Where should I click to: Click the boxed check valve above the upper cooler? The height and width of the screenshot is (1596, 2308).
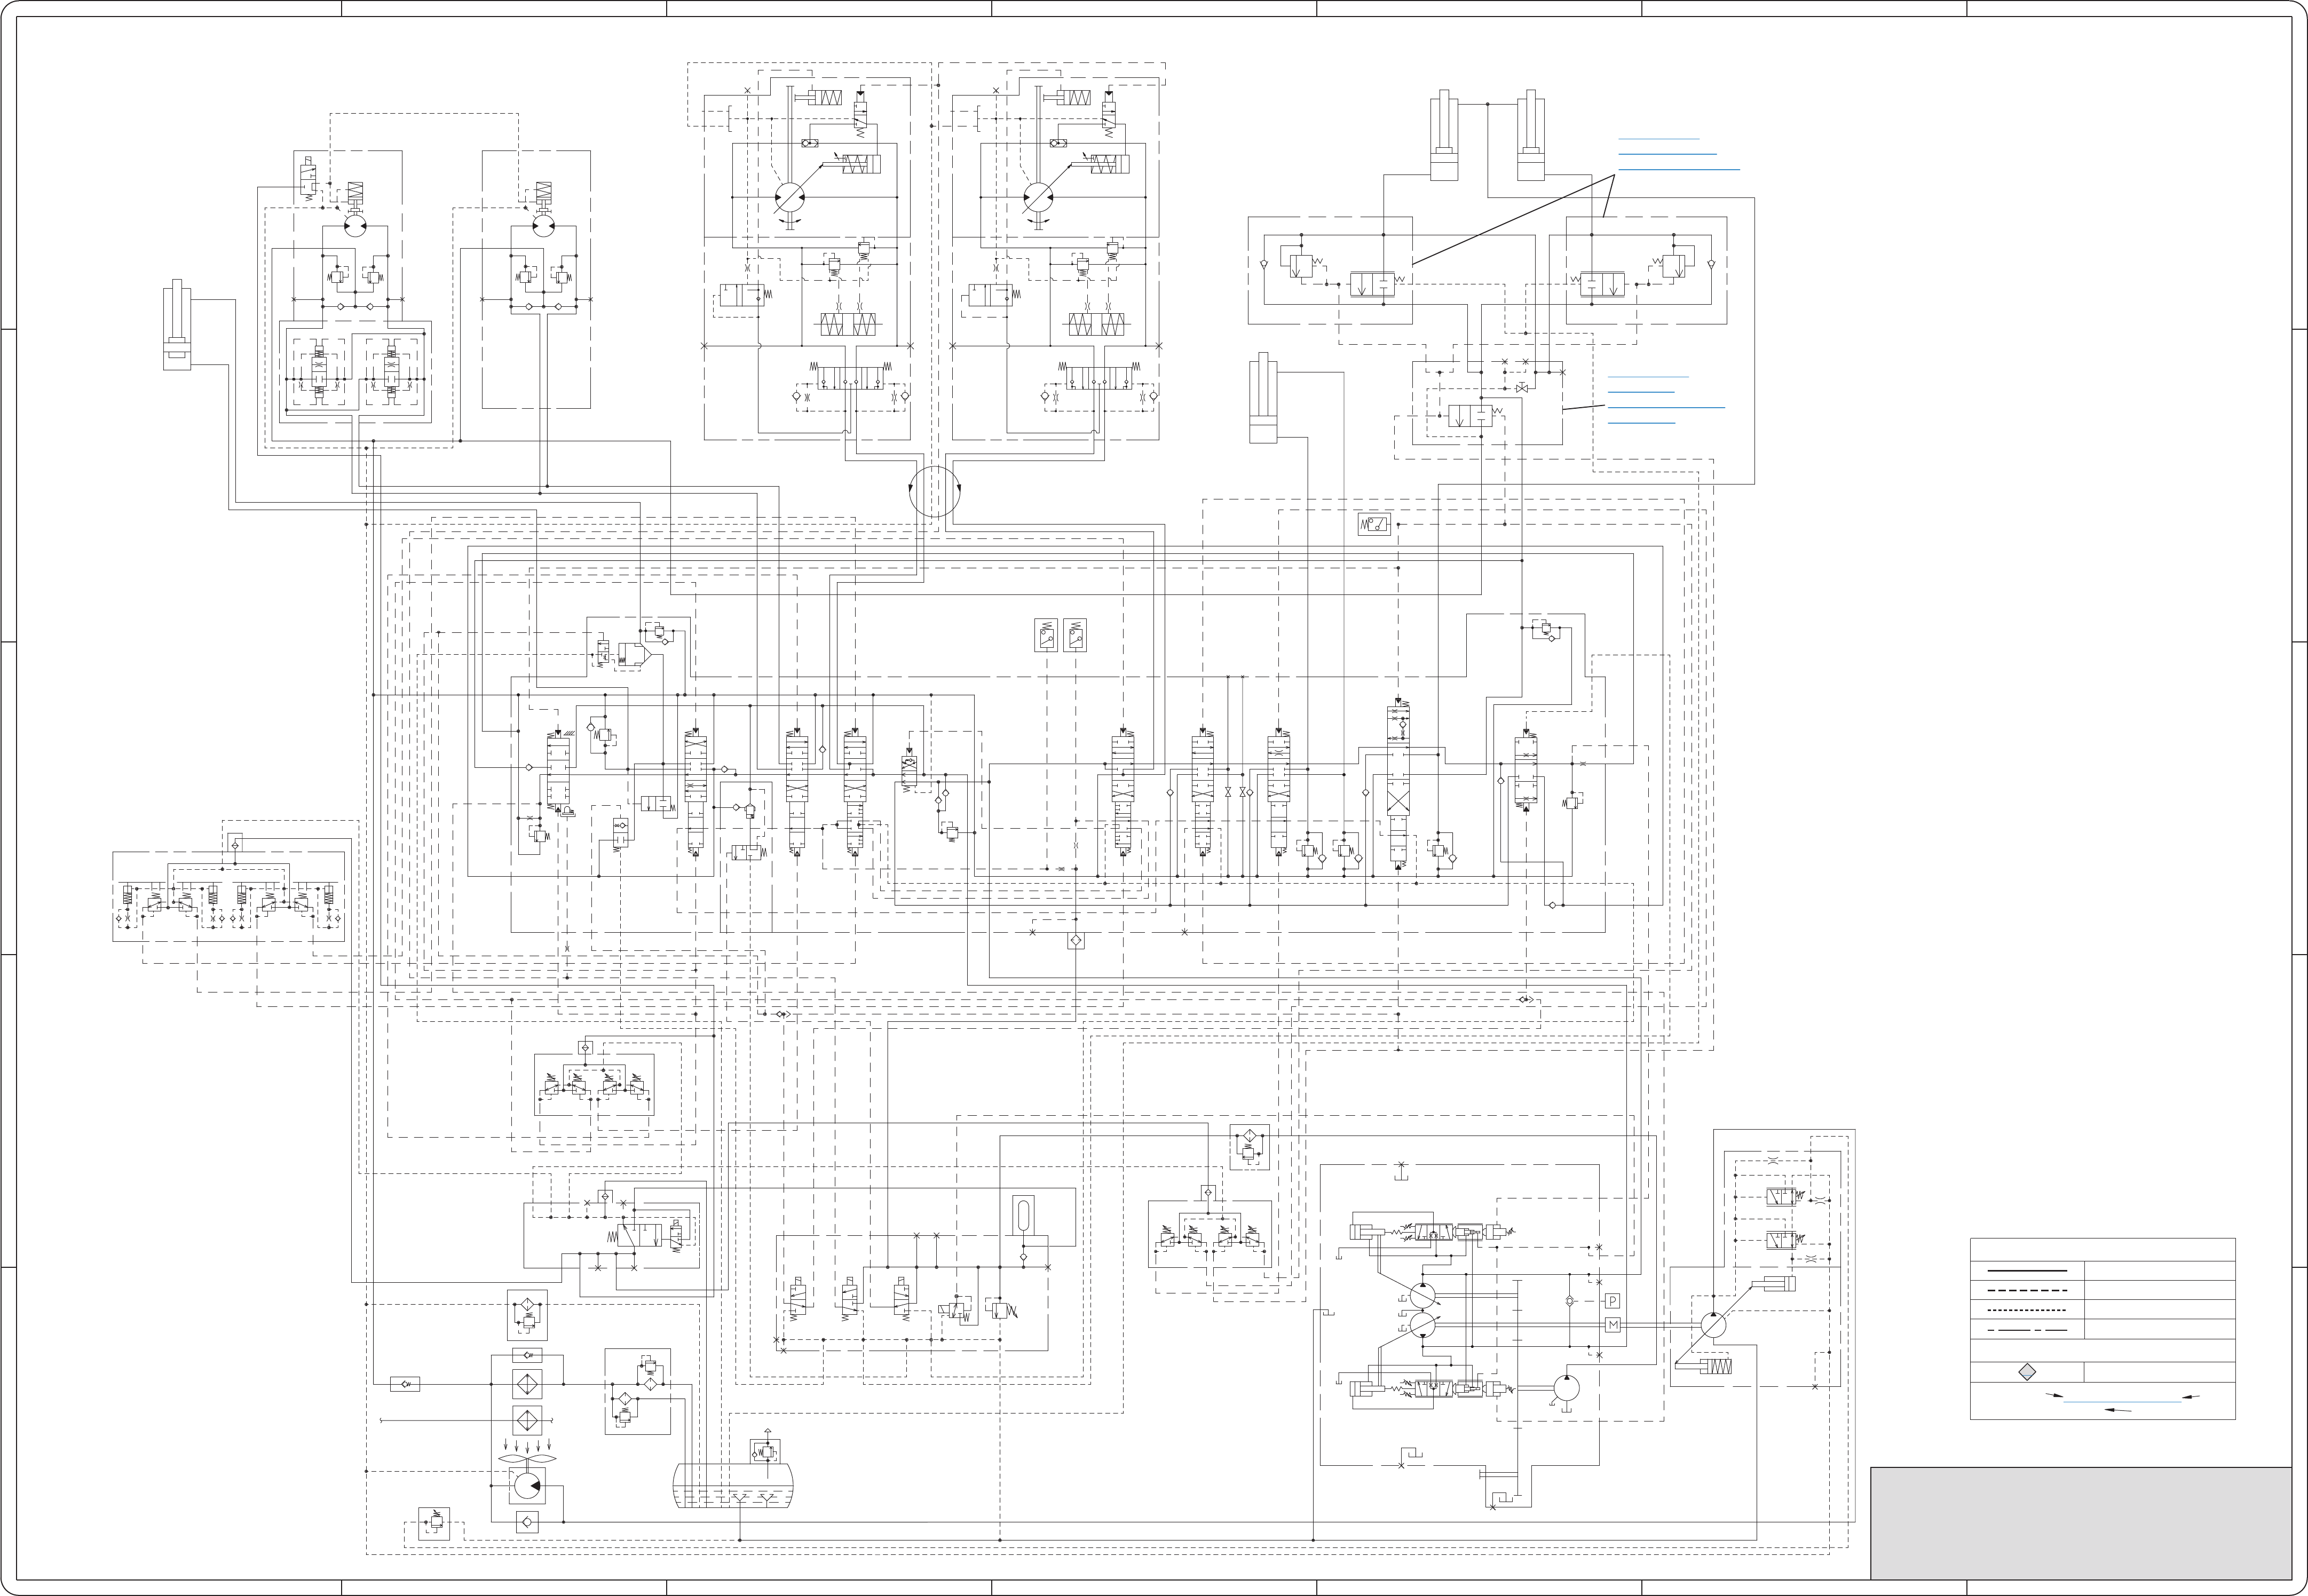tap(526, 1356)
